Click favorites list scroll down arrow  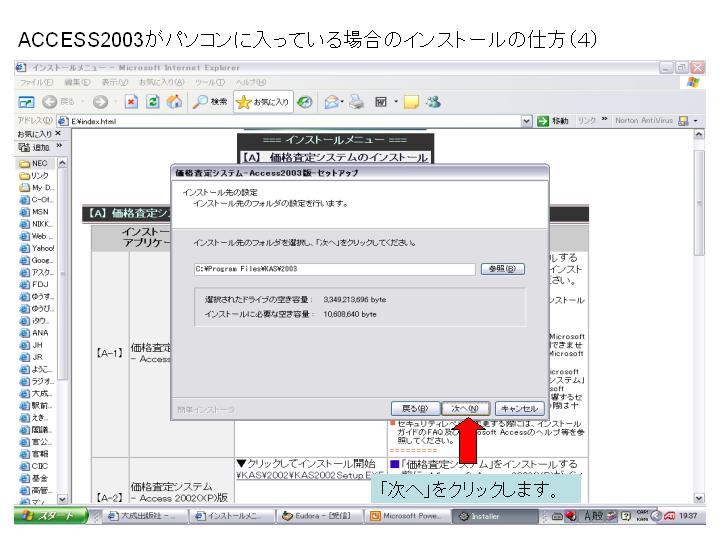pos(62,499)
